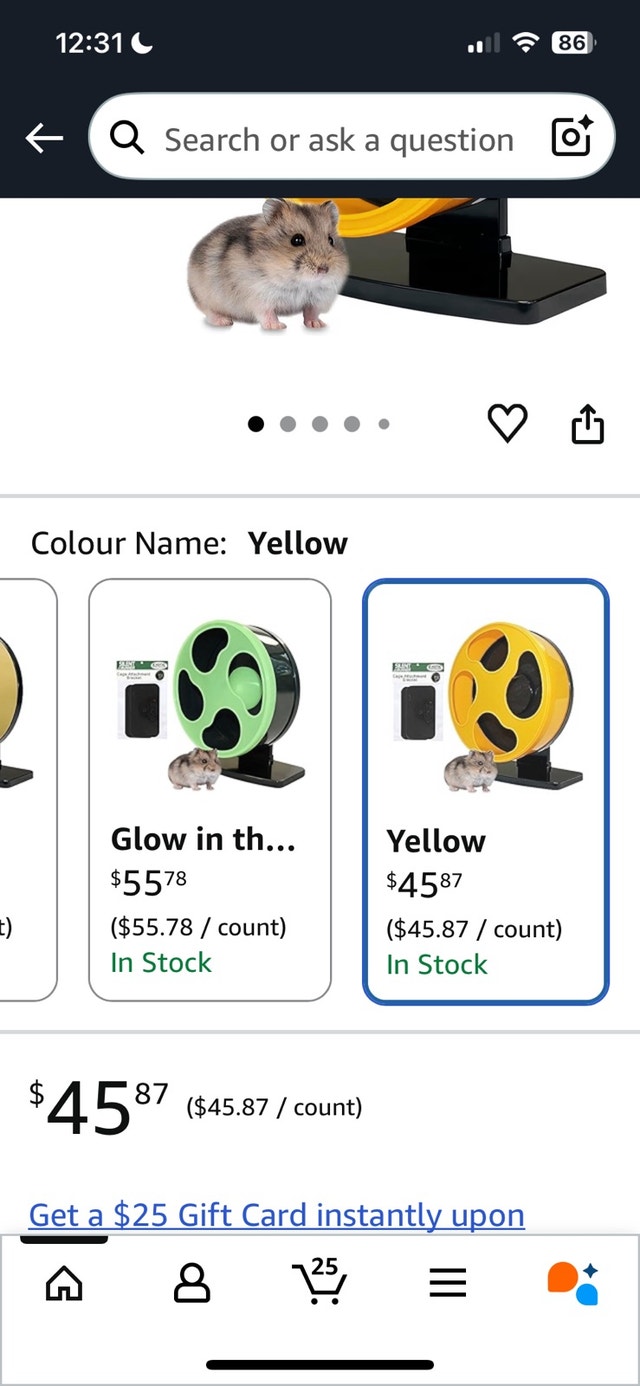
Task: Select the Glow in the dark colour option
Action: click(x=210, y=790)
